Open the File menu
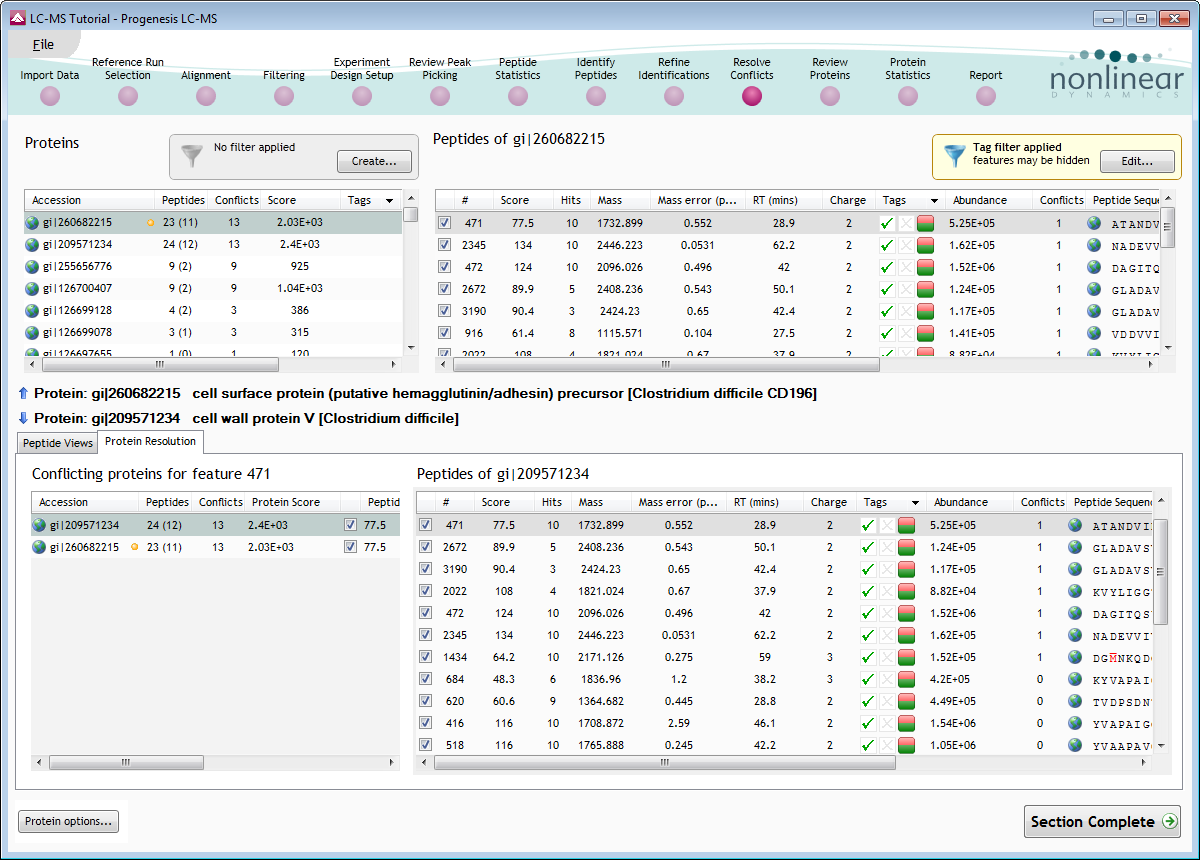Image resolution: width=1200 pixels, height=860 pixels. (x=43, y=44)
